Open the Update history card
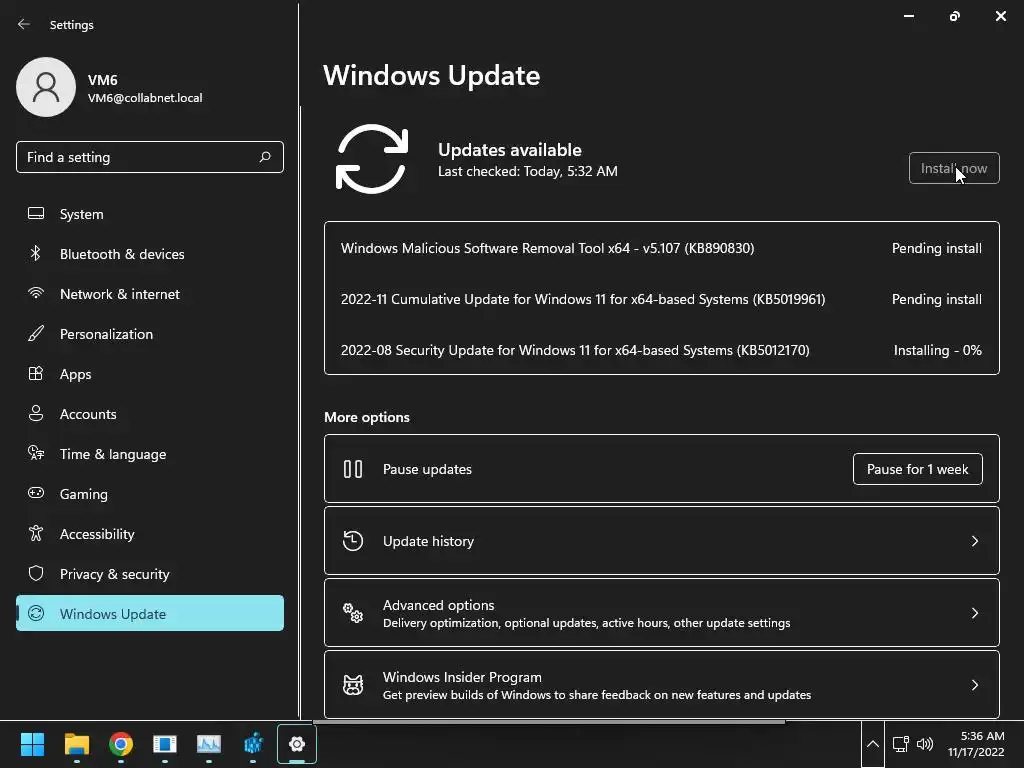Screen dimensions: 1024x768 pyautogui.click(x=662, y=541)
